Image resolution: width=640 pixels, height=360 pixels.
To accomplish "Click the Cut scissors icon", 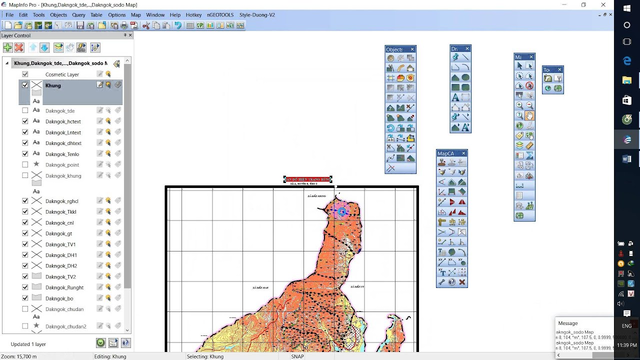I will pyautogui.click(x=146, y=25).
